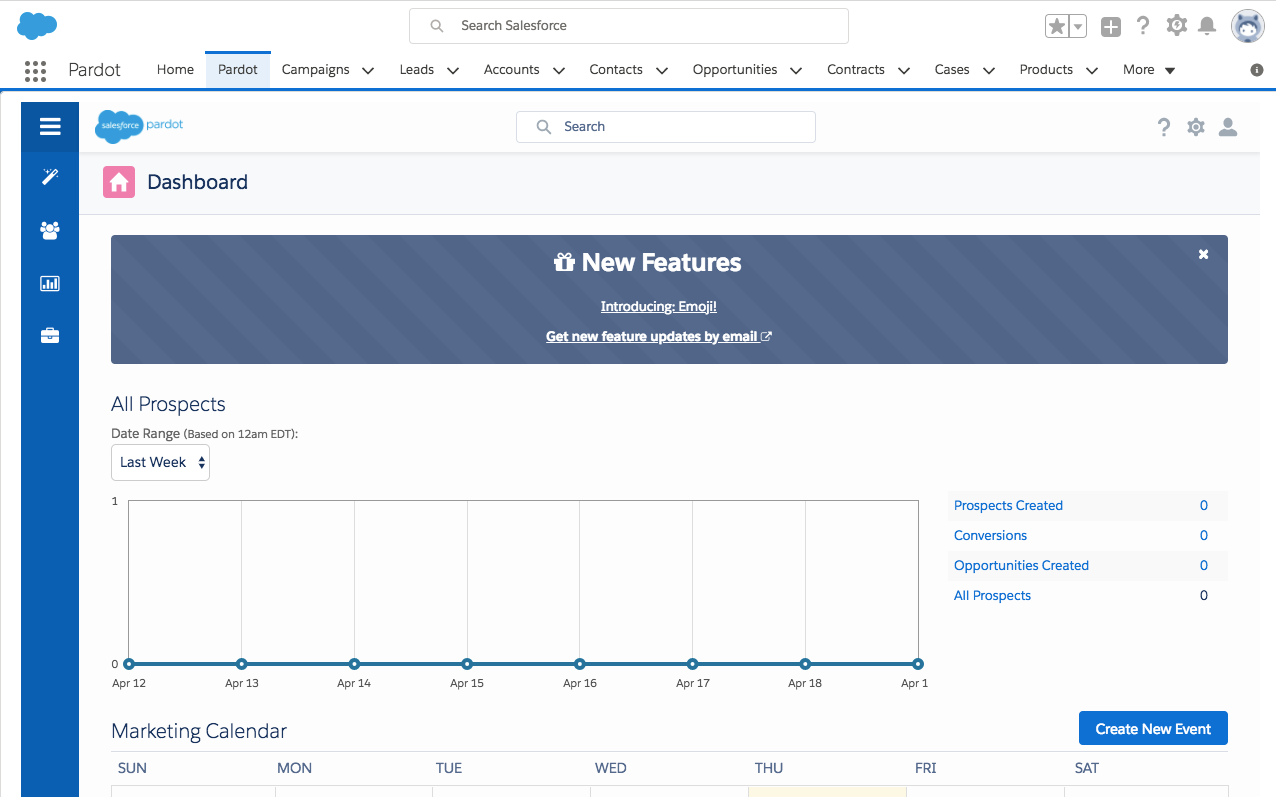Open Salesforce Setup gear icon
The image size is (1276, 797).
(x=1176, y=26)
